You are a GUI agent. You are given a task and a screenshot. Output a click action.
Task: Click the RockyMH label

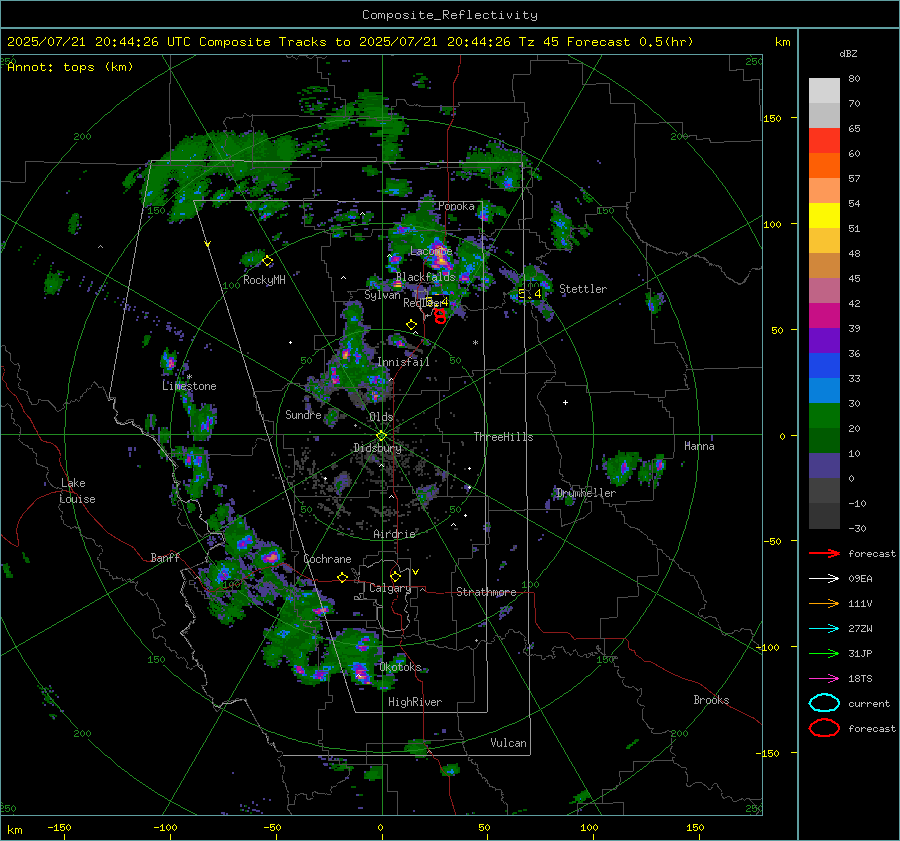264,280
